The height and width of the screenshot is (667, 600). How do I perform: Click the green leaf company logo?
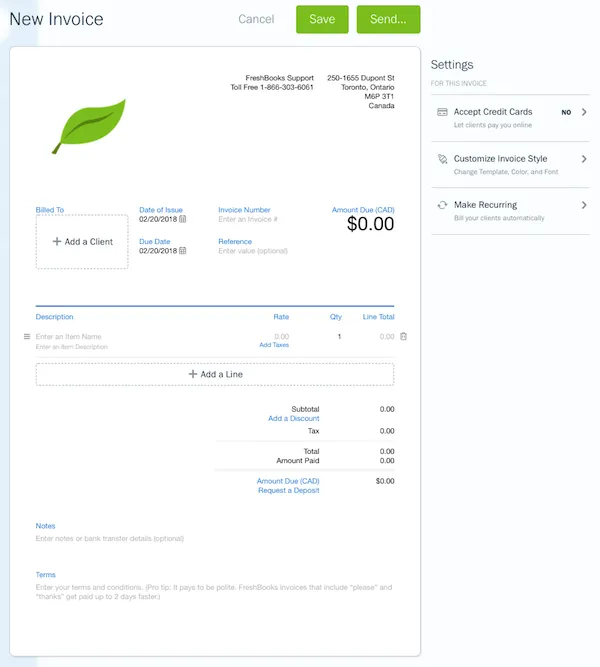90,125
